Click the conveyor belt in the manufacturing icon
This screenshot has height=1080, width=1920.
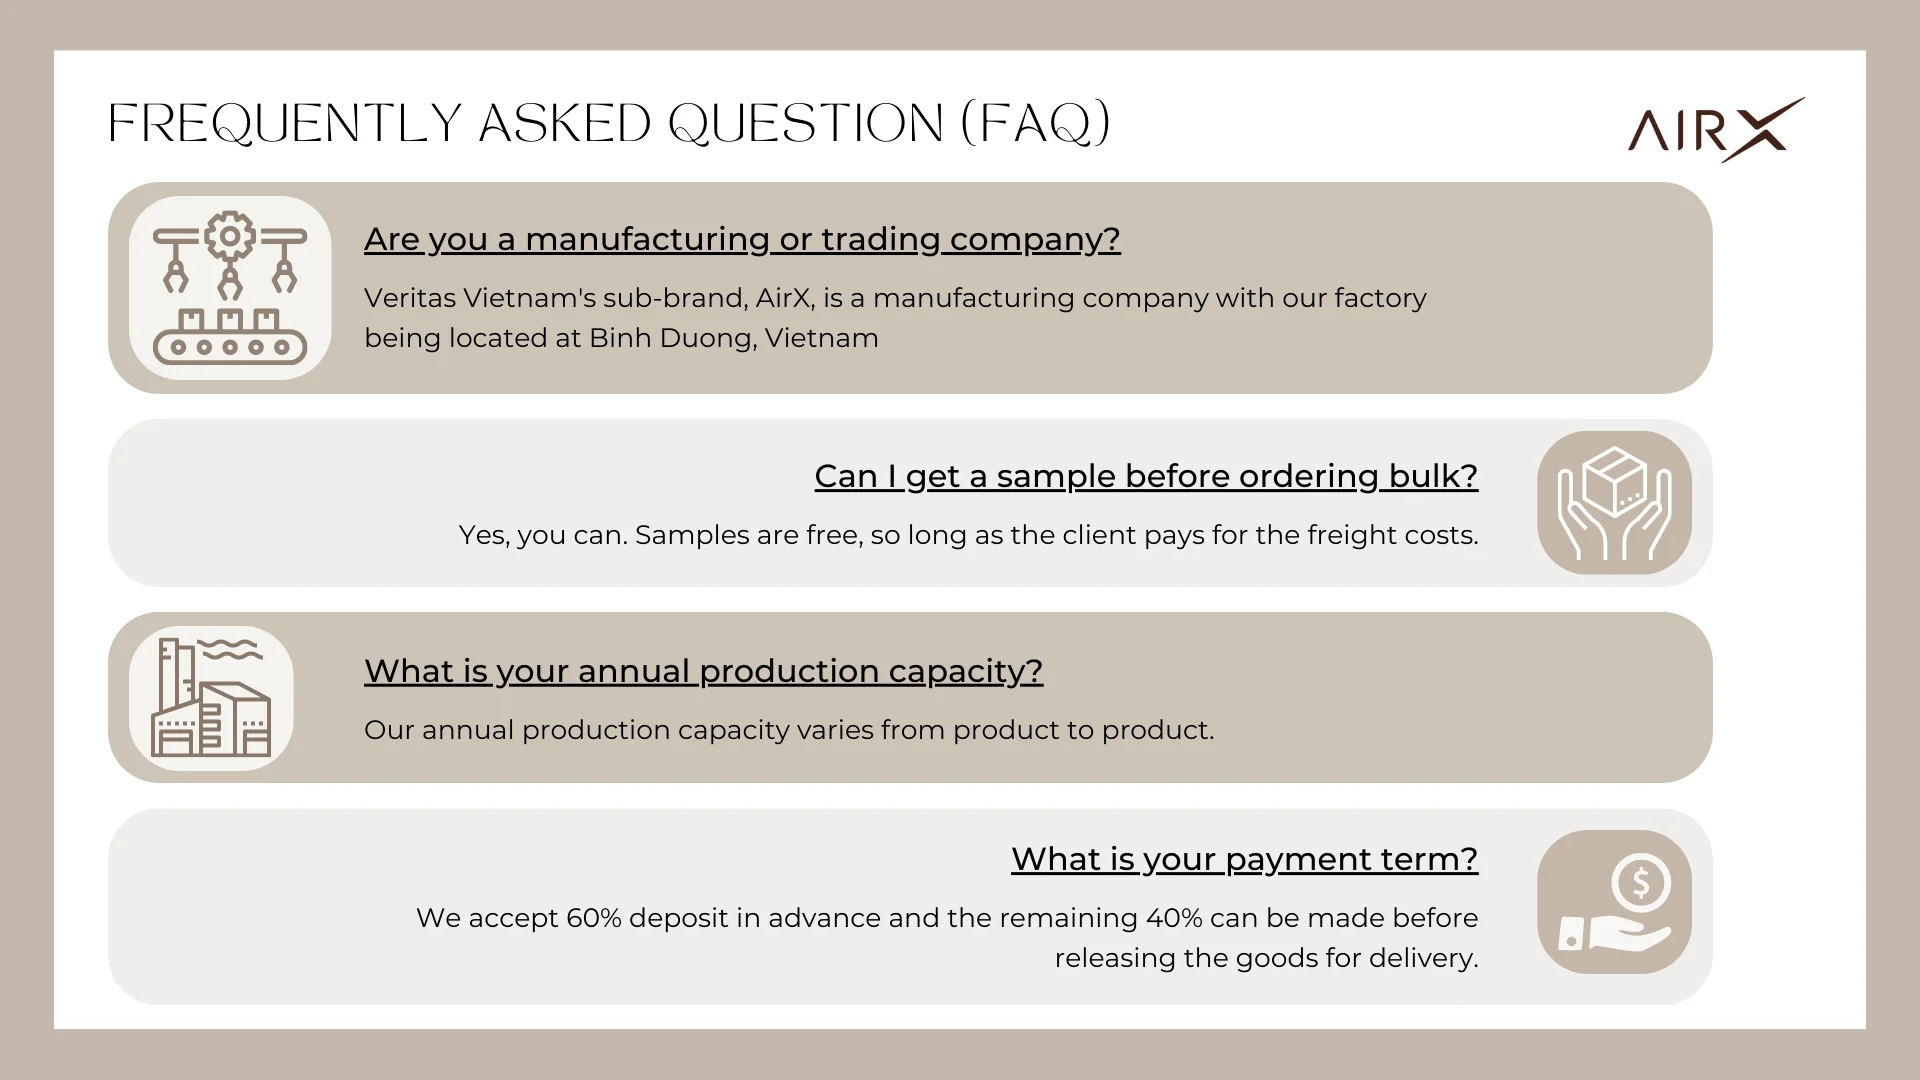pyautogui.click(x=229, y=346)
